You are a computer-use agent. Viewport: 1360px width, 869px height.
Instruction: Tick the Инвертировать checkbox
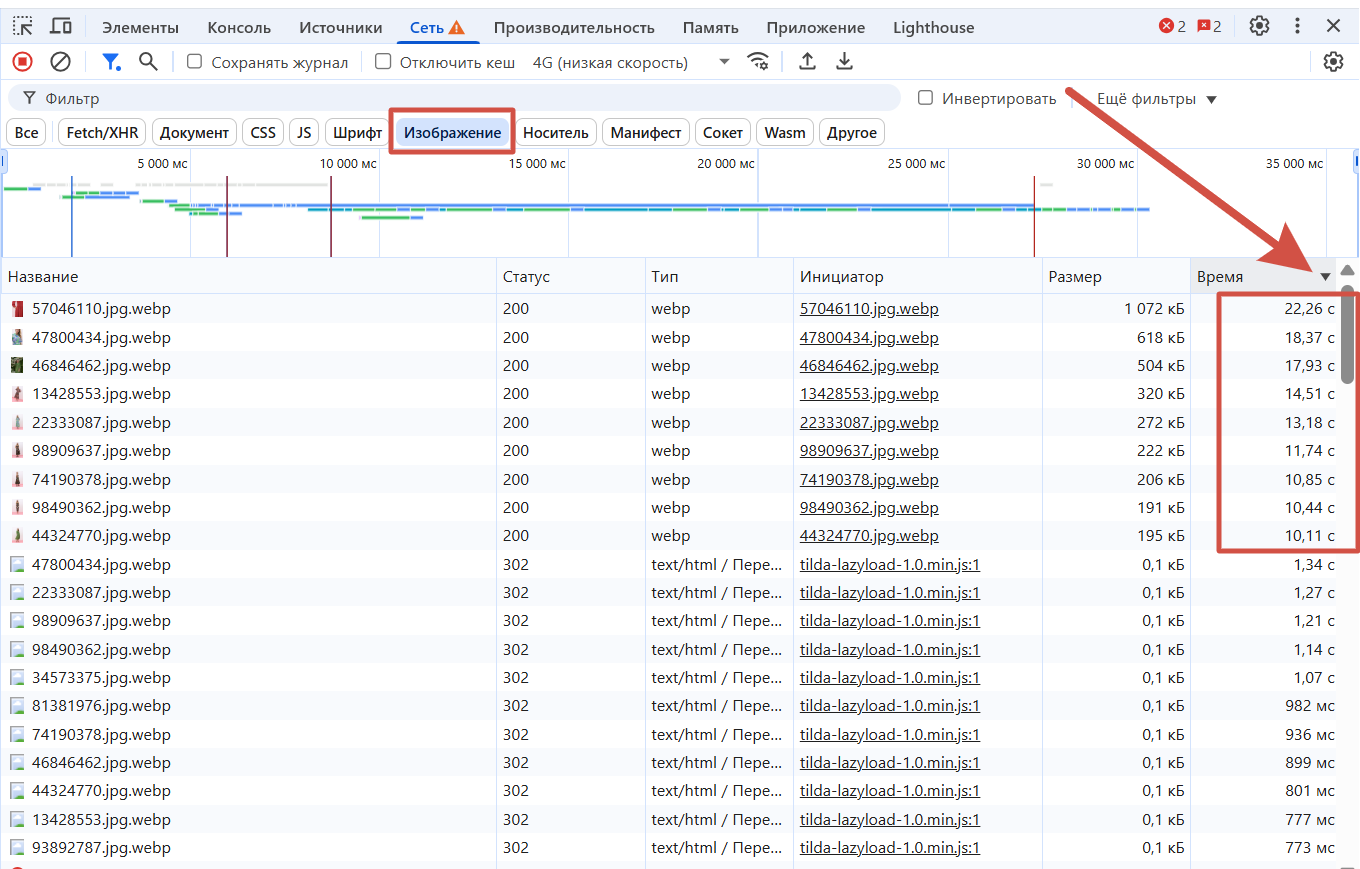pyautogui.click(x=926, y=98)
